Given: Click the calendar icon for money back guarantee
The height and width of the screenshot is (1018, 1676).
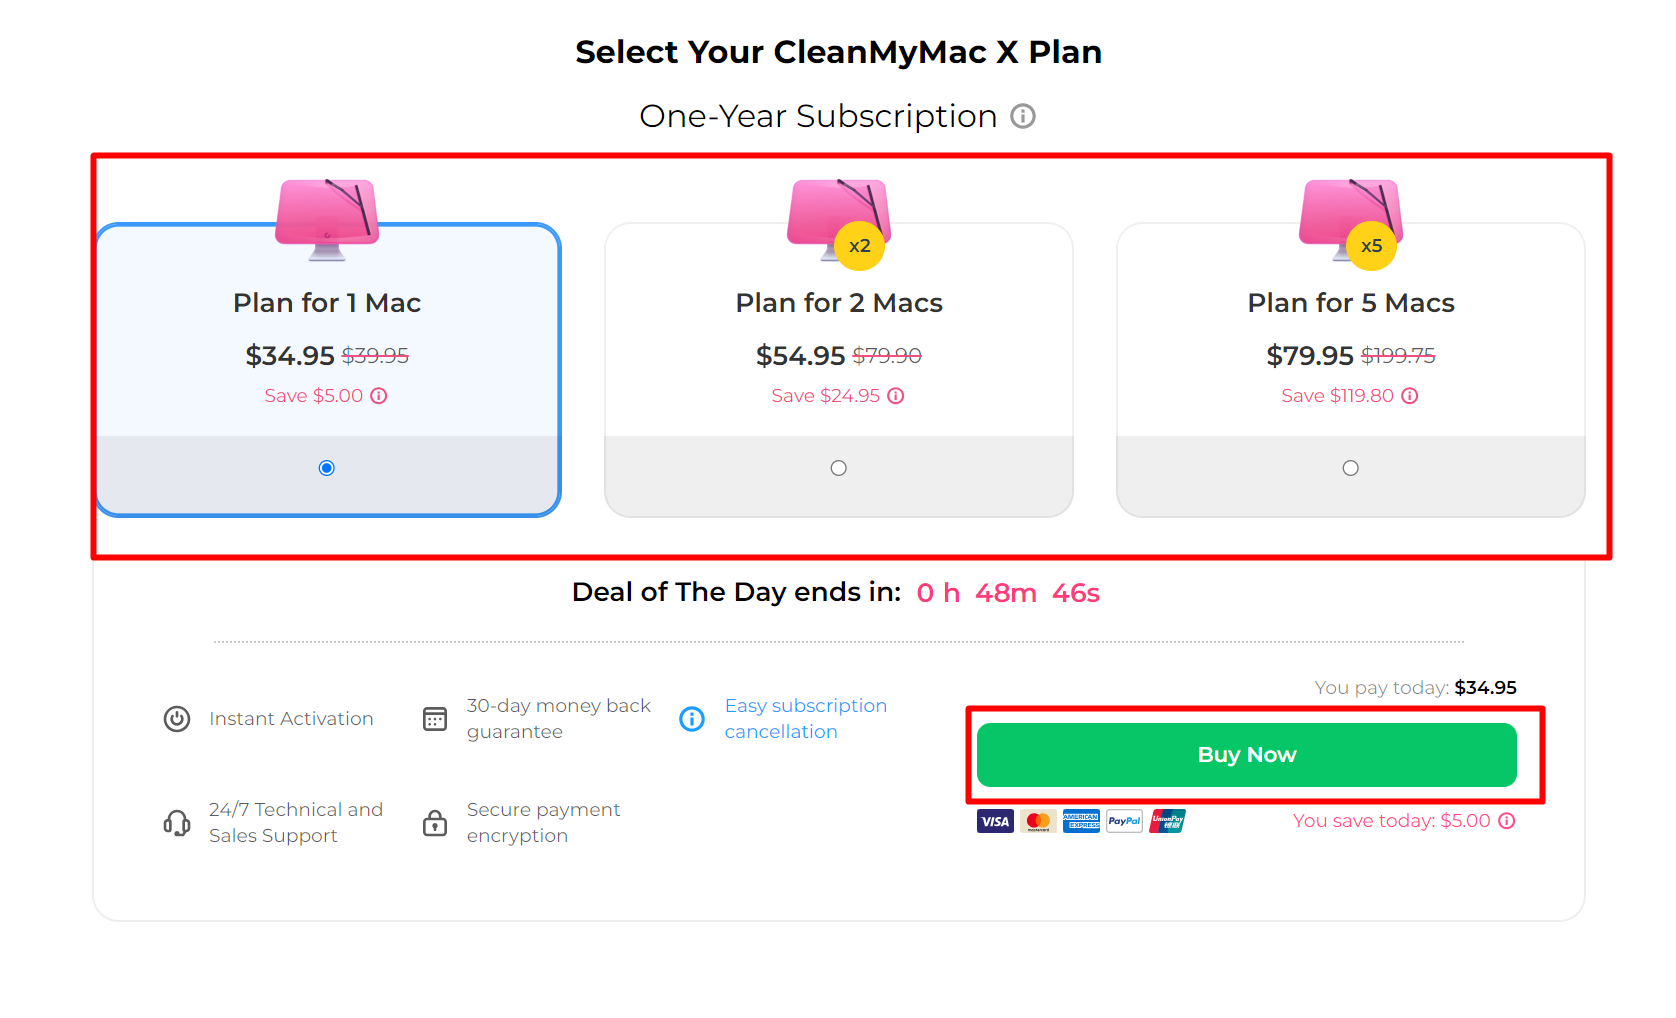Looking at the screenshot, I should (x=435, y=718).
